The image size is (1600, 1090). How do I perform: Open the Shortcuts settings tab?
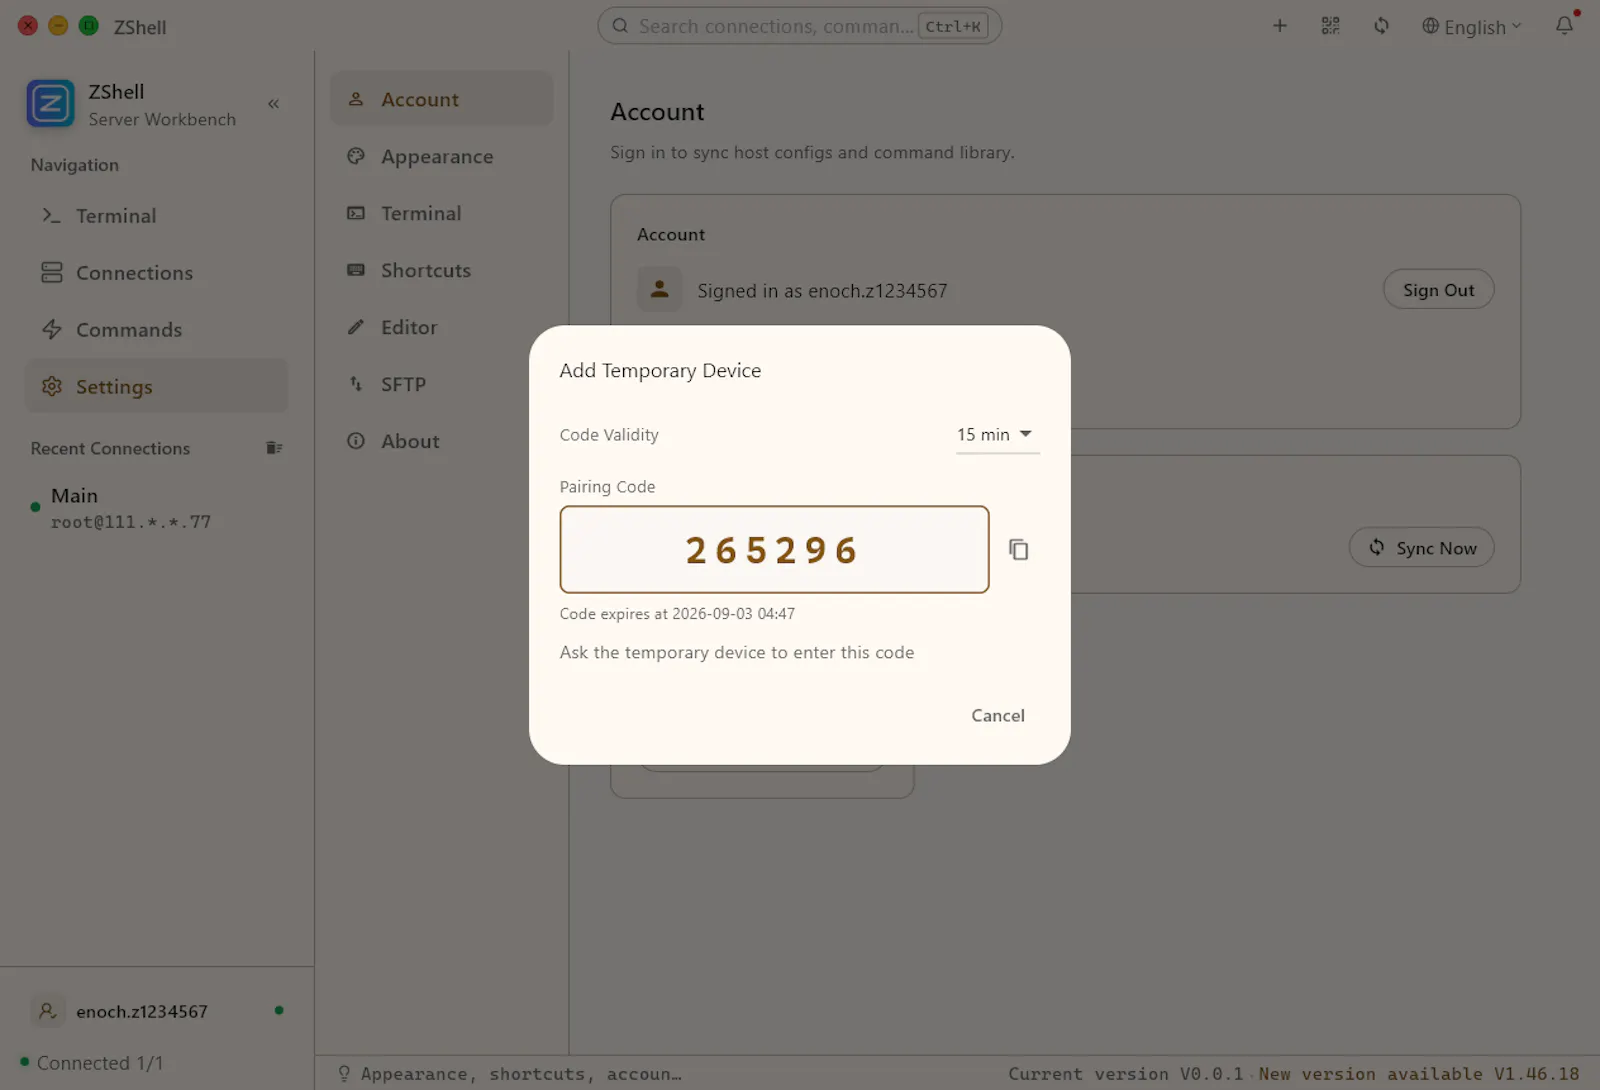441,270
